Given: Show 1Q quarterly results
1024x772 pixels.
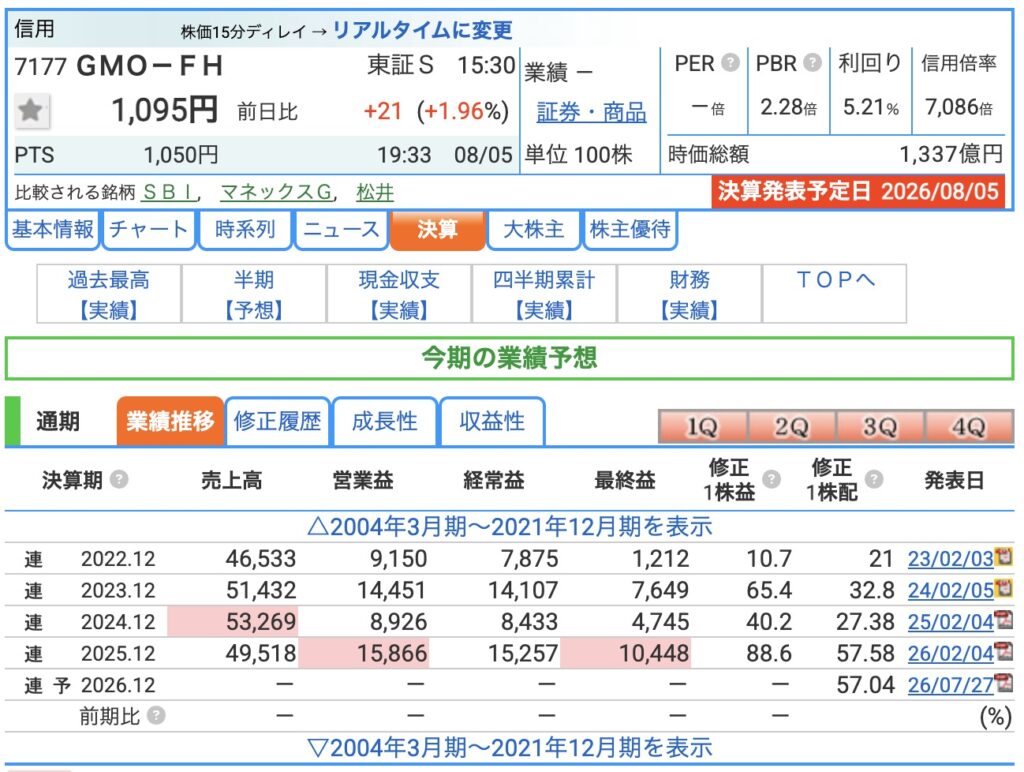Looking at the screenshot, I should tap(703, 426).
